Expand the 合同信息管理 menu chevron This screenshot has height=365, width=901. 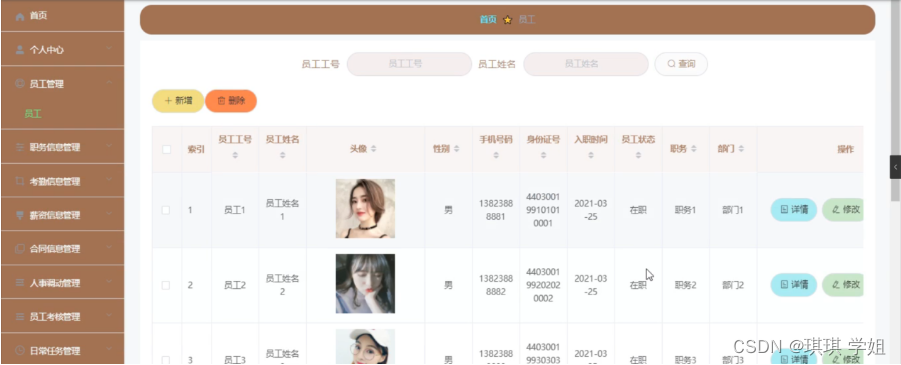pos(109,248)
